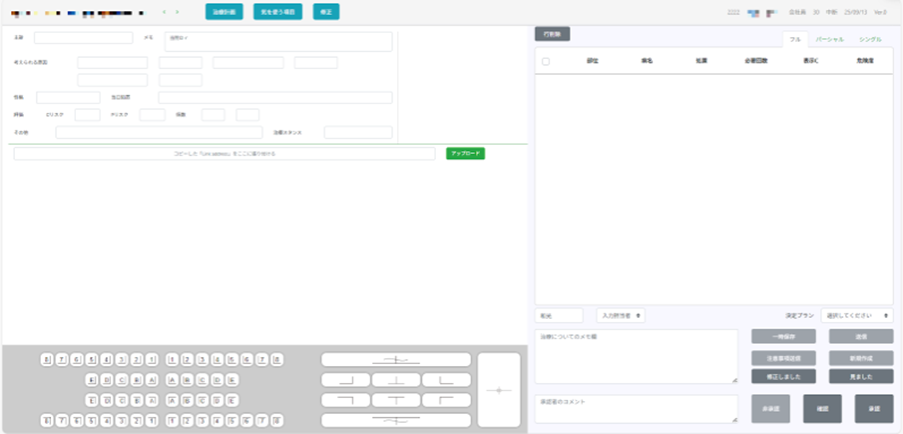Go to next record with right arrow
Screen dimensions: 903x434
(x=178, y=12)
